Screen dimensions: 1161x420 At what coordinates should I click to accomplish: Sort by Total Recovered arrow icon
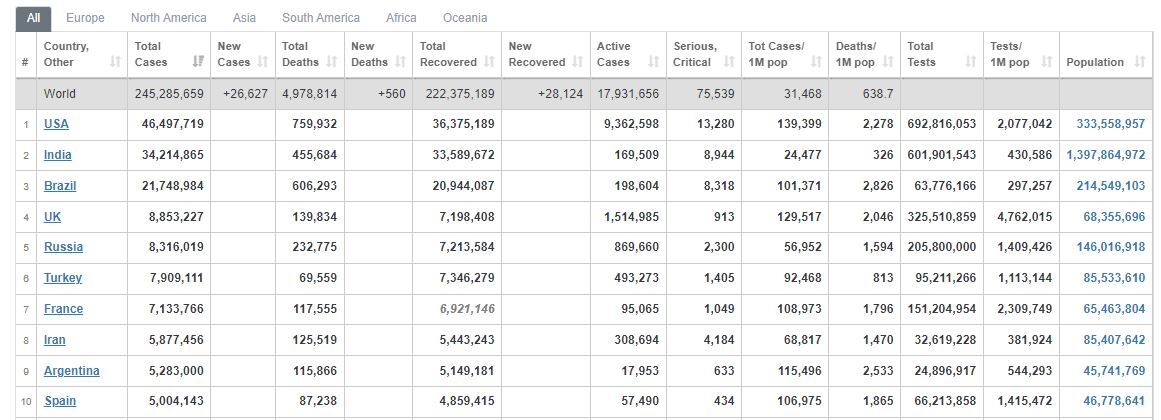pos(489,62)
